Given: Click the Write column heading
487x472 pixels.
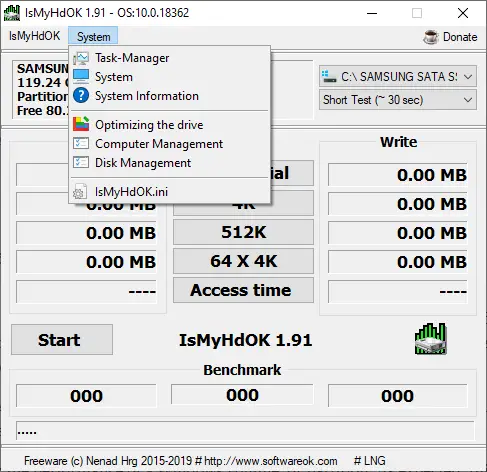Looking at the screenshot, I should click(399, 142).
